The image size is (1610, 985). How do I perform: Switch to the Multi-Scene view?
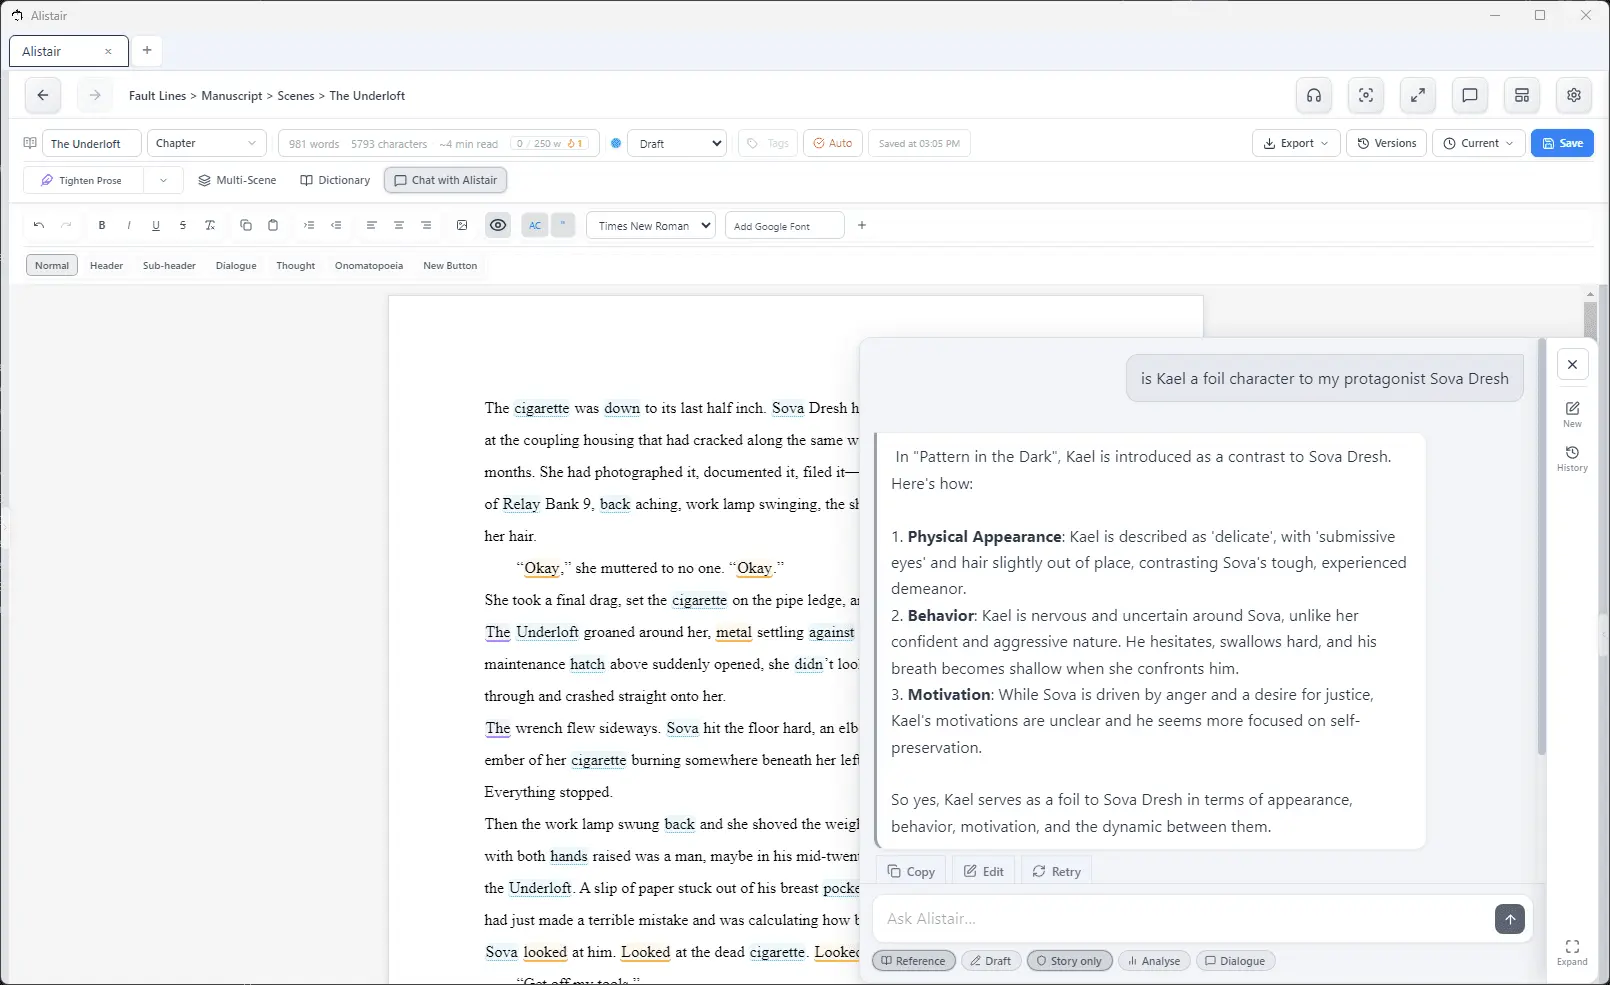click(x=237, y=181)
